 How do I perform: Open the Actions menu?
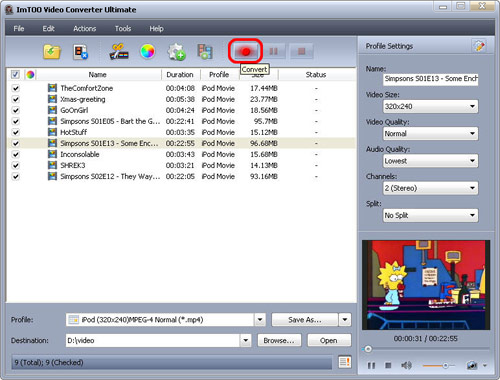[85, 29]
